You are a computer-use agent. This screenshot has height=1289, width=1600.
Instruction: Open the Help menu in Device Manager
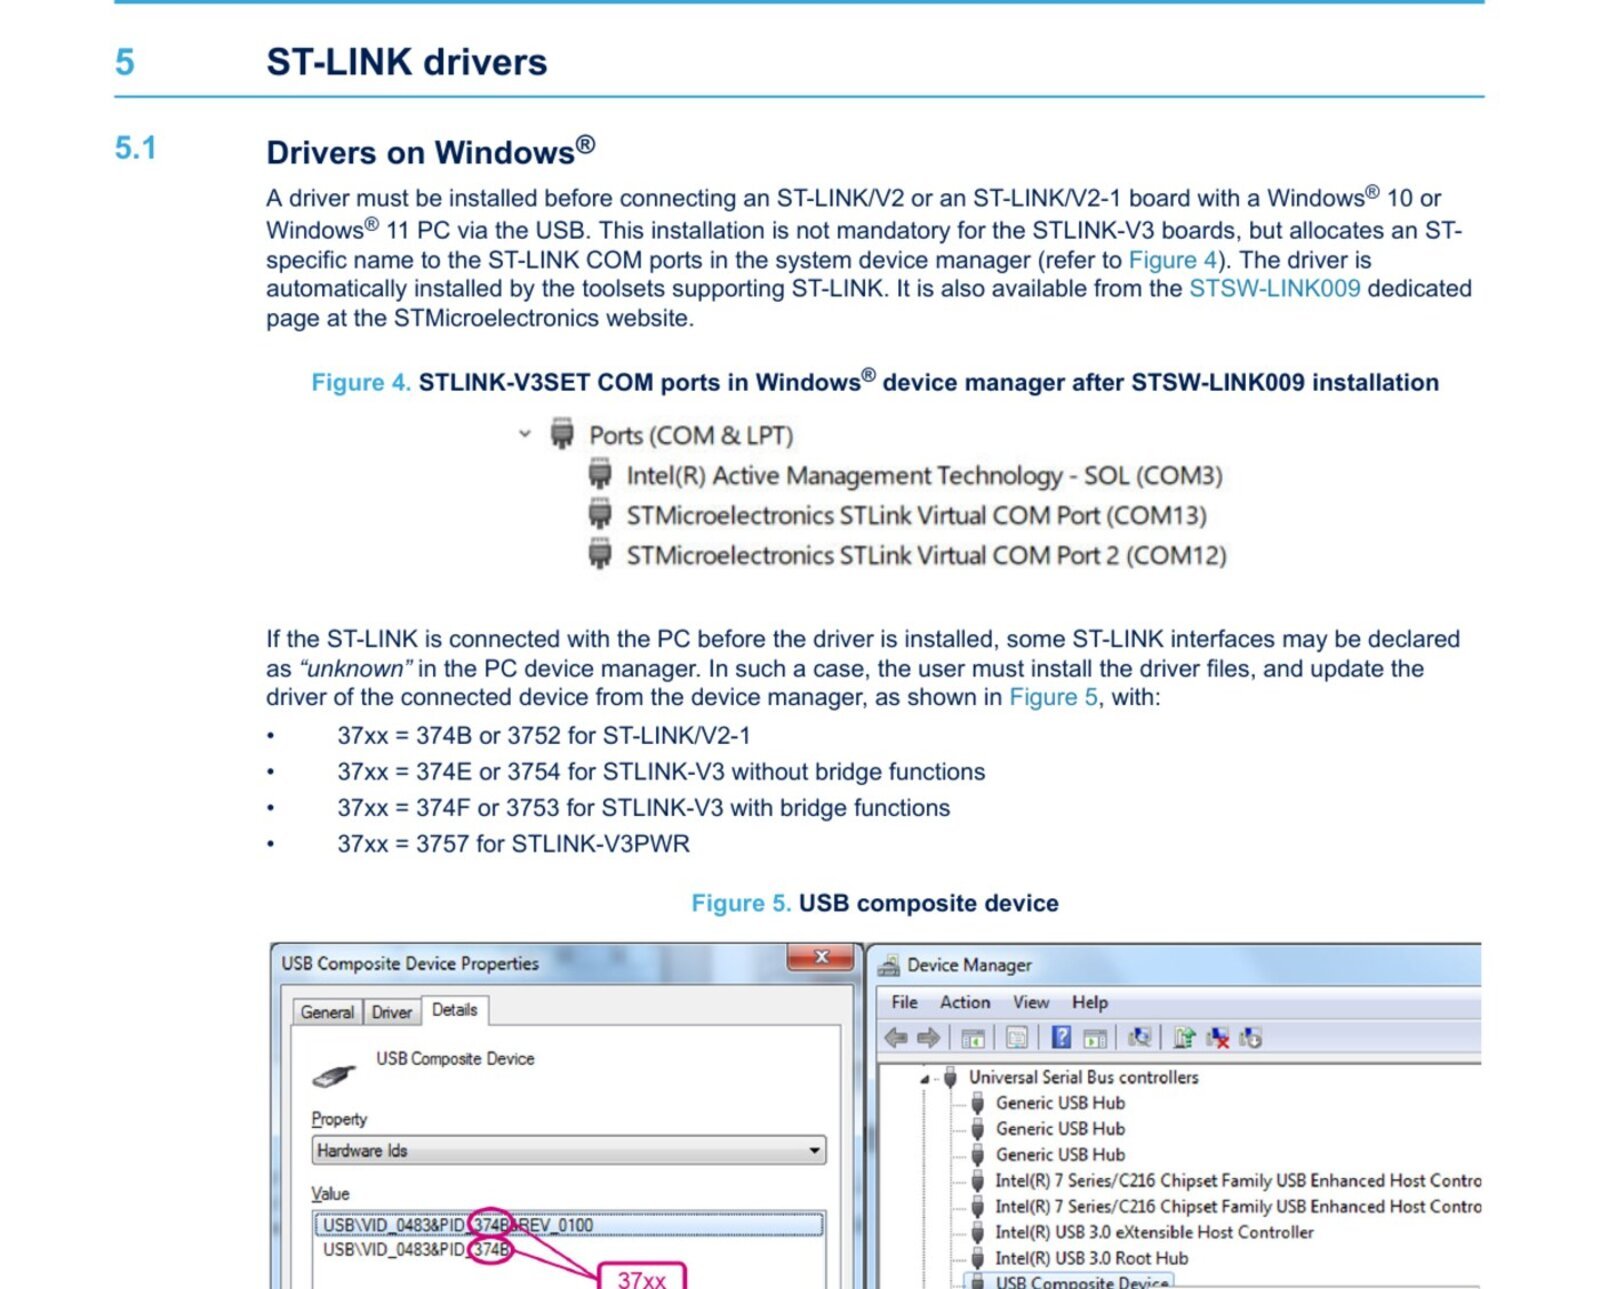coord(1090,1002)
